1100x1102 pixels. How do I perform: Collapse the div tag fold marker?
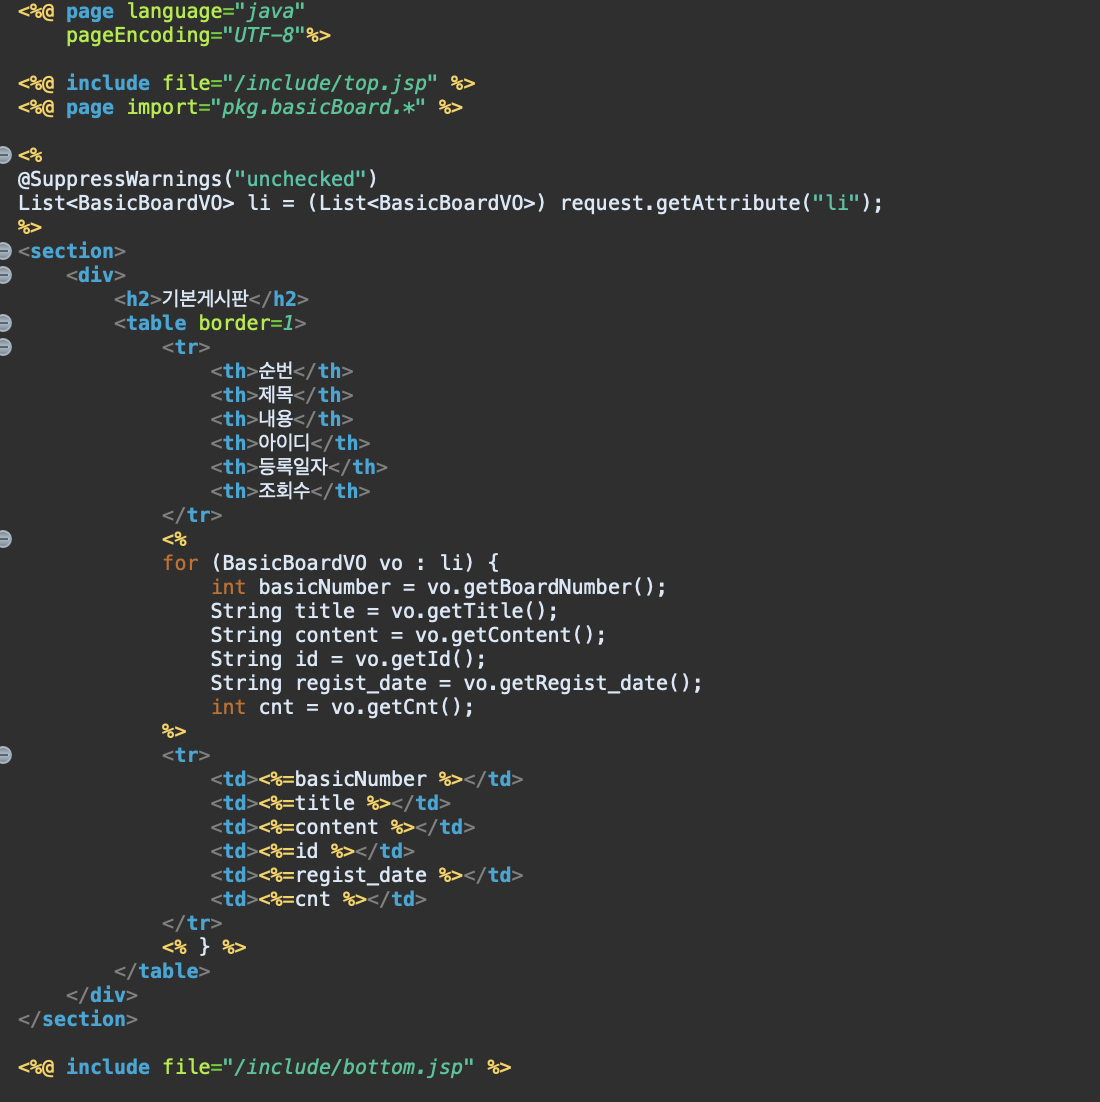[x=5, y=274]
